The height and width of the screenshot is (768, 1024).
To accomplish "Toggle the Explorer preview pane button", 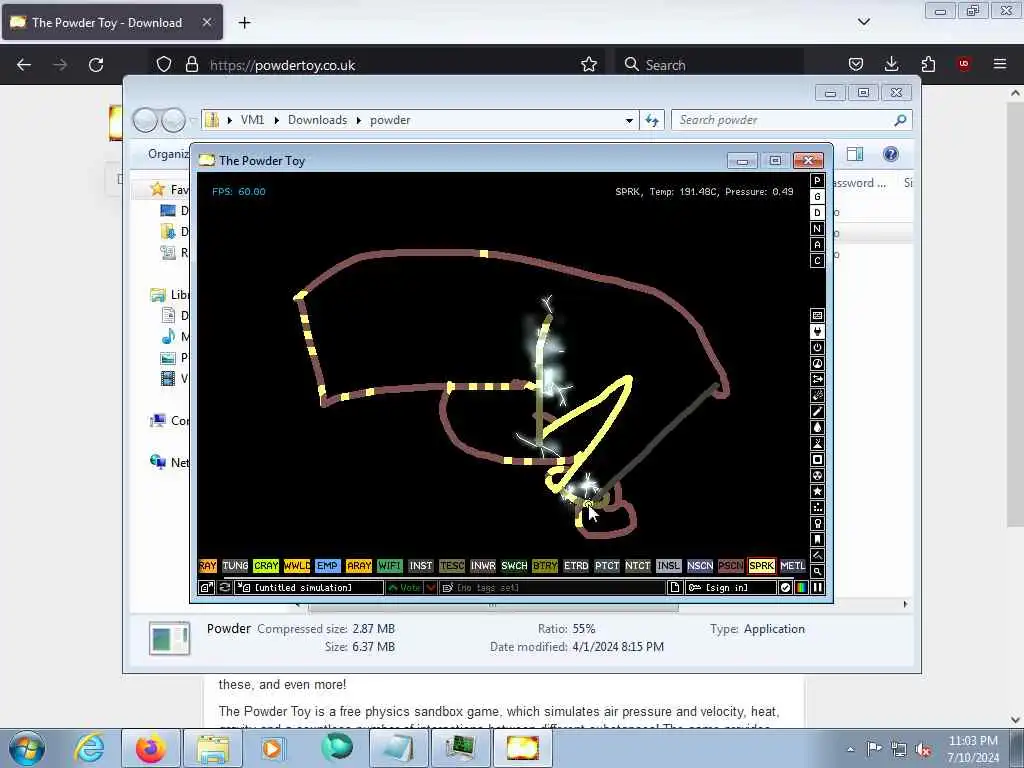I will (855, 154).
